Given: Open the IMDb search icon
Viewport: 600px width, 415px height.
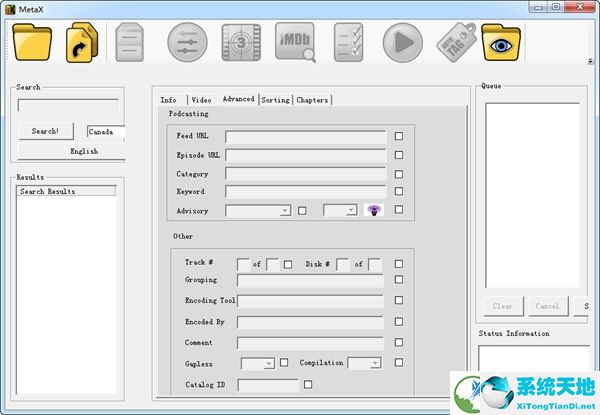Looking at the screenshot, I should pyautogui.click(x=295, y=43).
